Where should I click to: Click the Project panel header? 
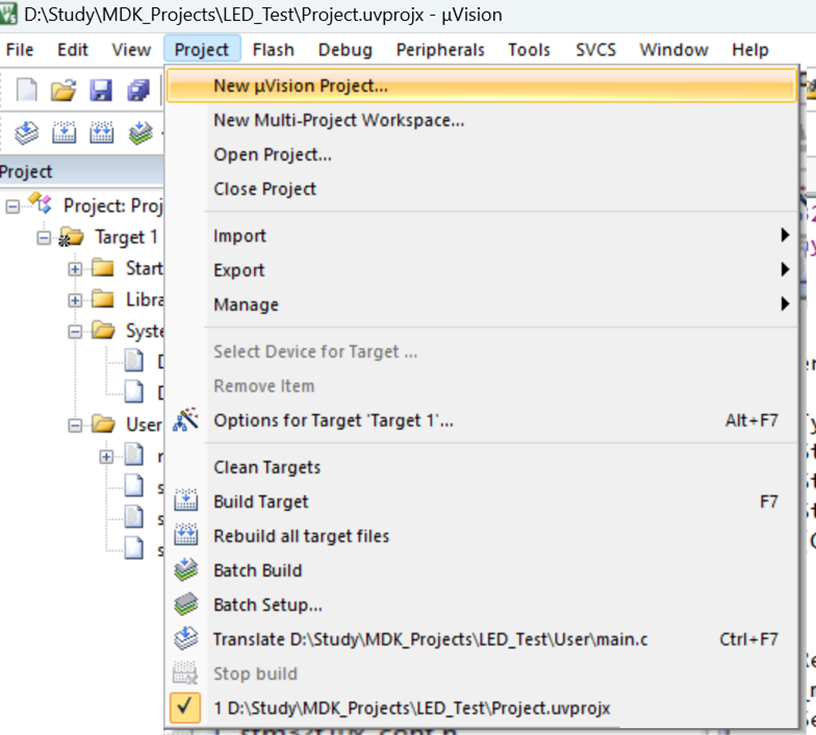pyautogui.click(x=82, y=171)
